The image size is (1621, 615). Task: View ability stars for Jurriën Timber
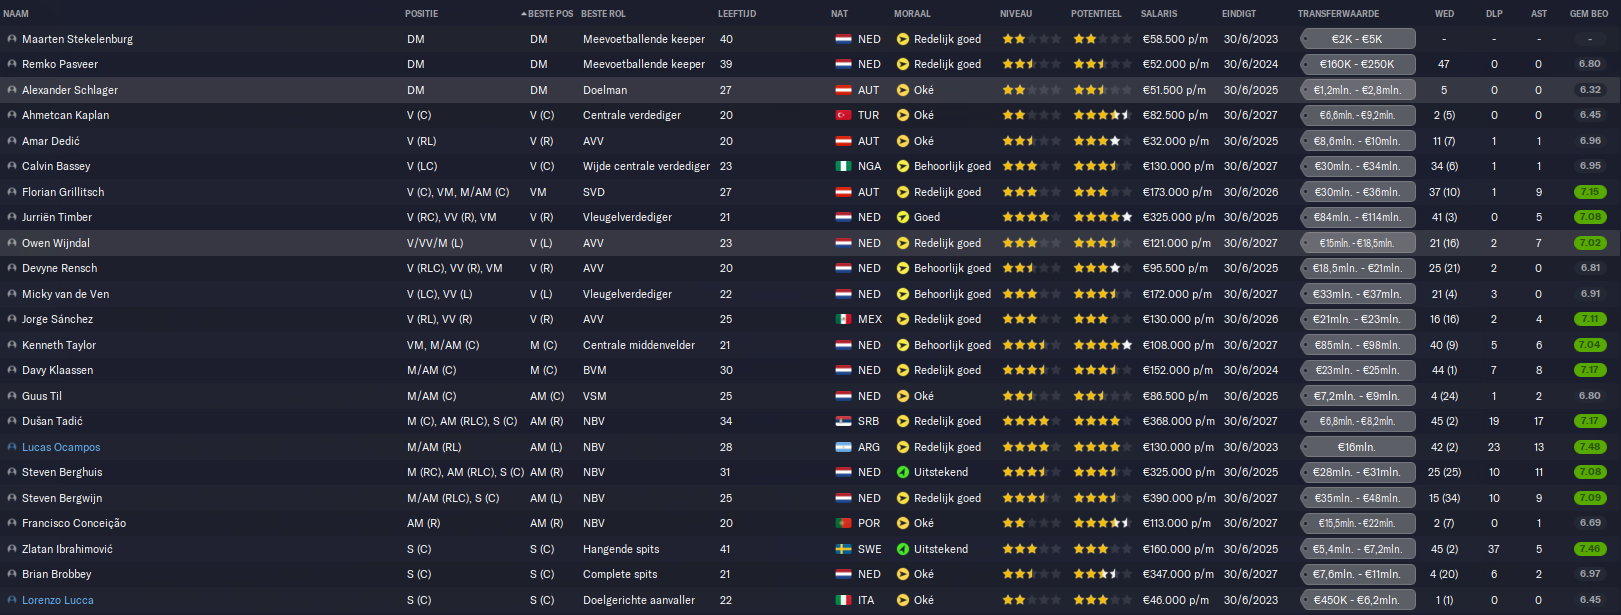pos(1031,217)
